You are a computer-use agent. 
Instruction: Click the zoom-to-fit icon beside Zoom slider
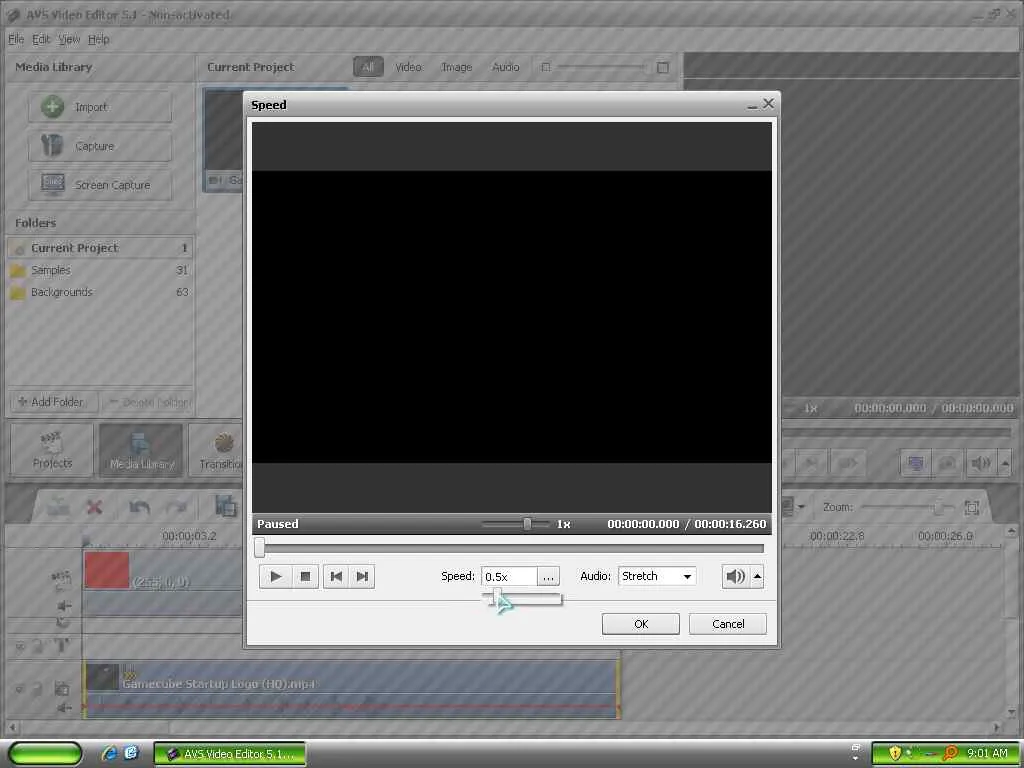click(971, 507)
